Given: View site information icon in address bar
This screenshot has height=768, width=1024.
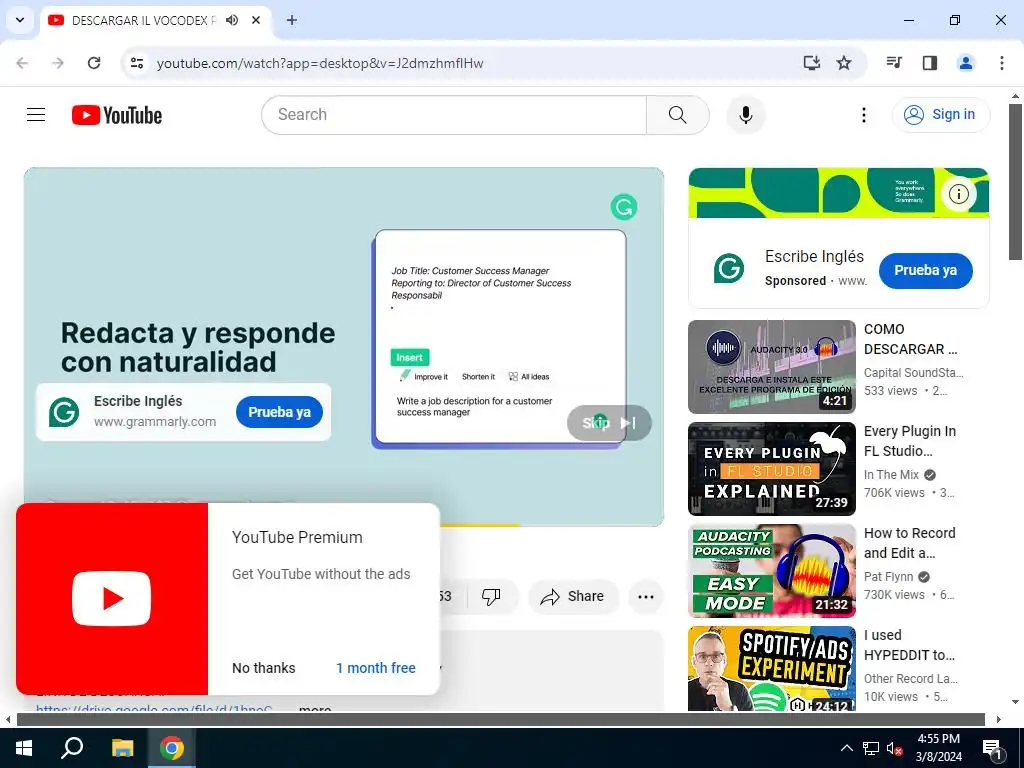Looking at the screenshot, I should click(136, 63).
